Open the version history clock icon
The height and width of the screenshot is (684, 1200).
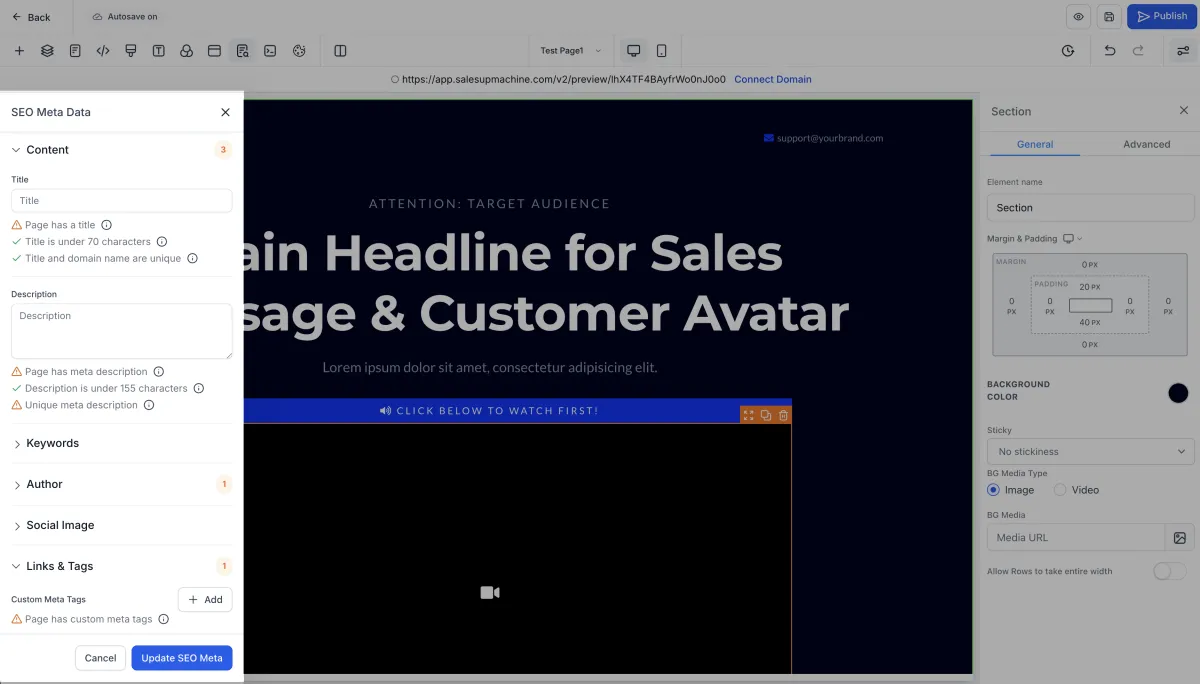pos(1068,50)
